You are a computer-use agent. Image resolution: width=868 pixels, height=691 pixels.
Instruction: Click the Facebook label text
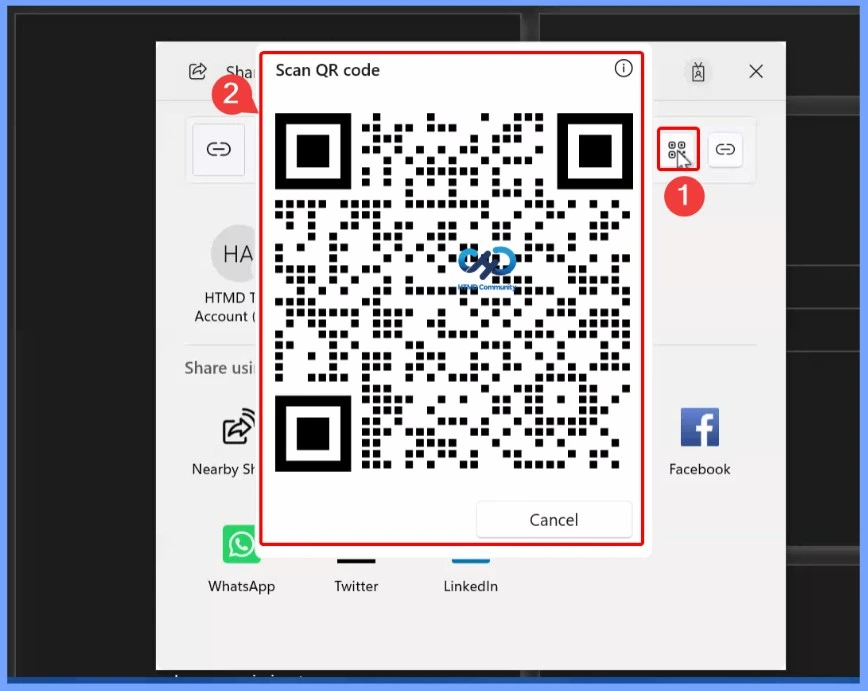pos(700,469)
